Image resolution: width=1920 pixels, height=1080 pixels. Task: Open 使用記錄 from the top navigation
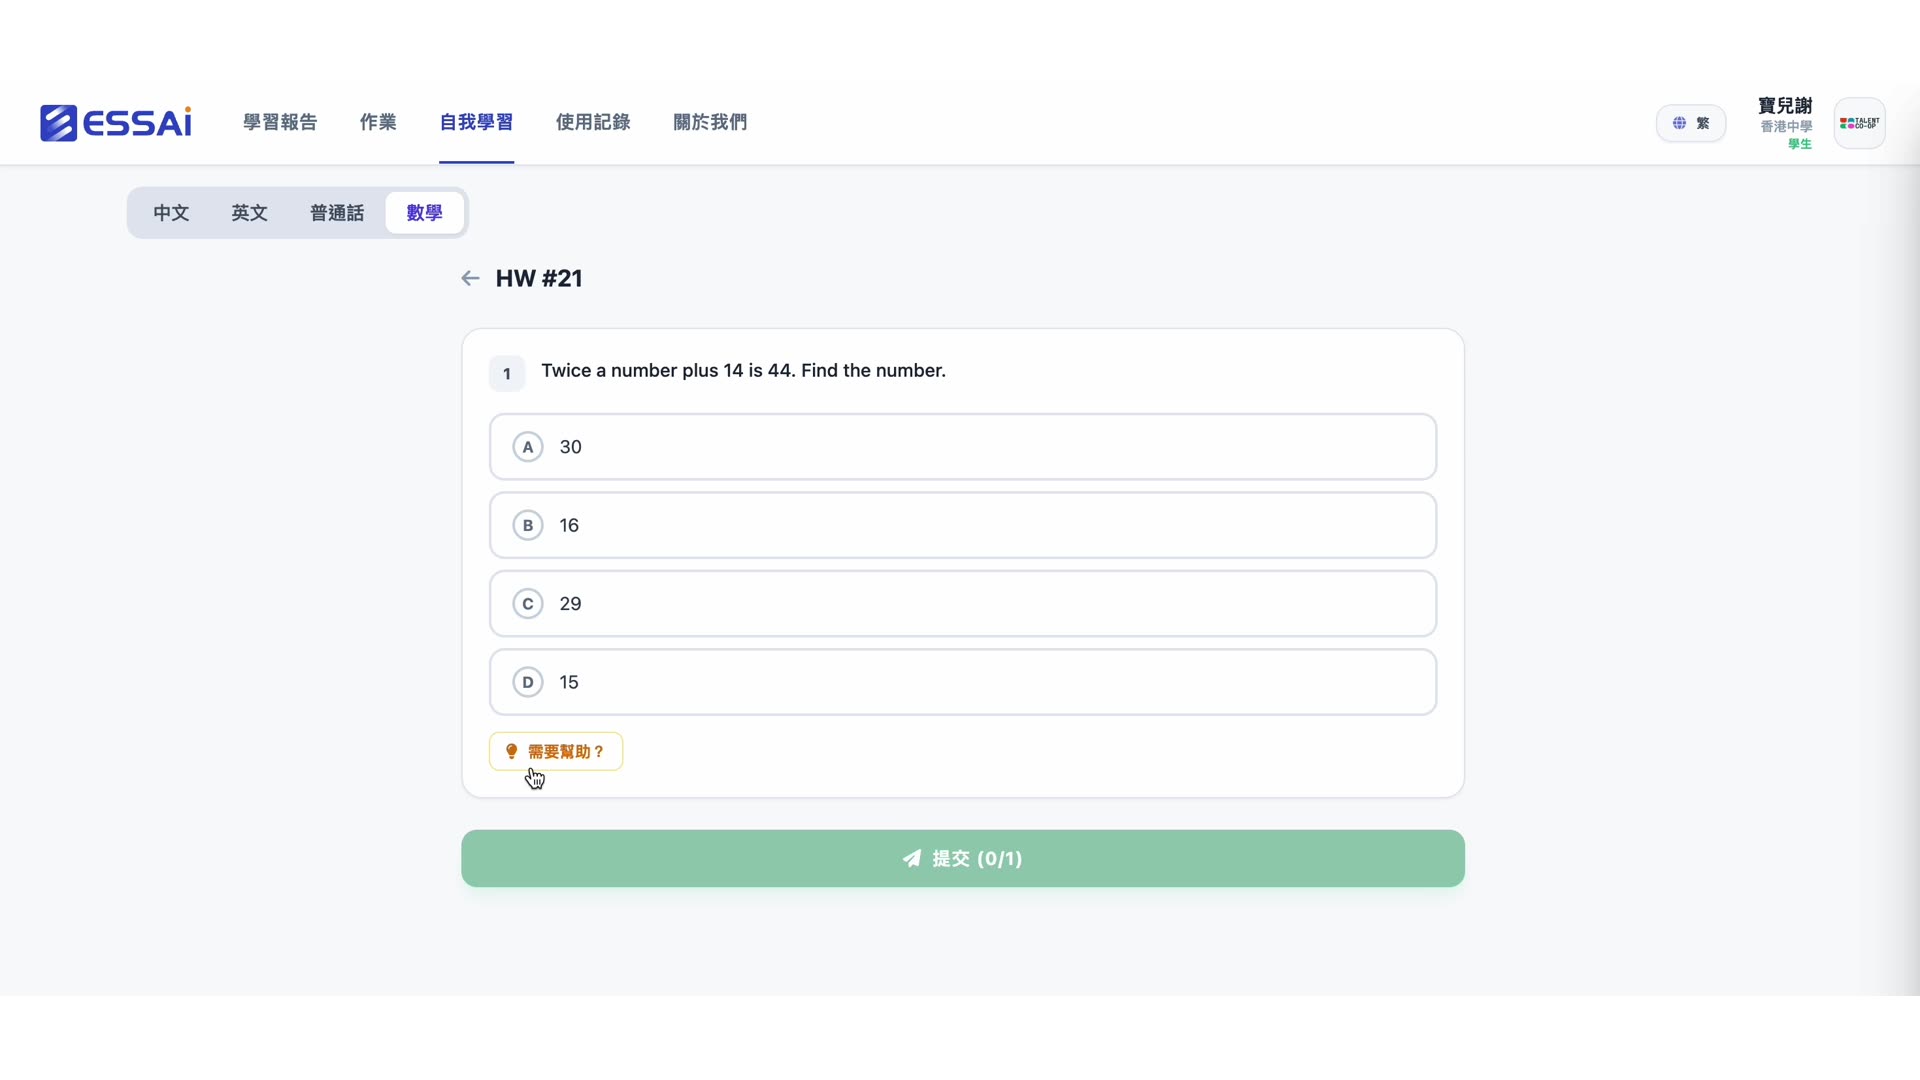click(x=593, y=122)
